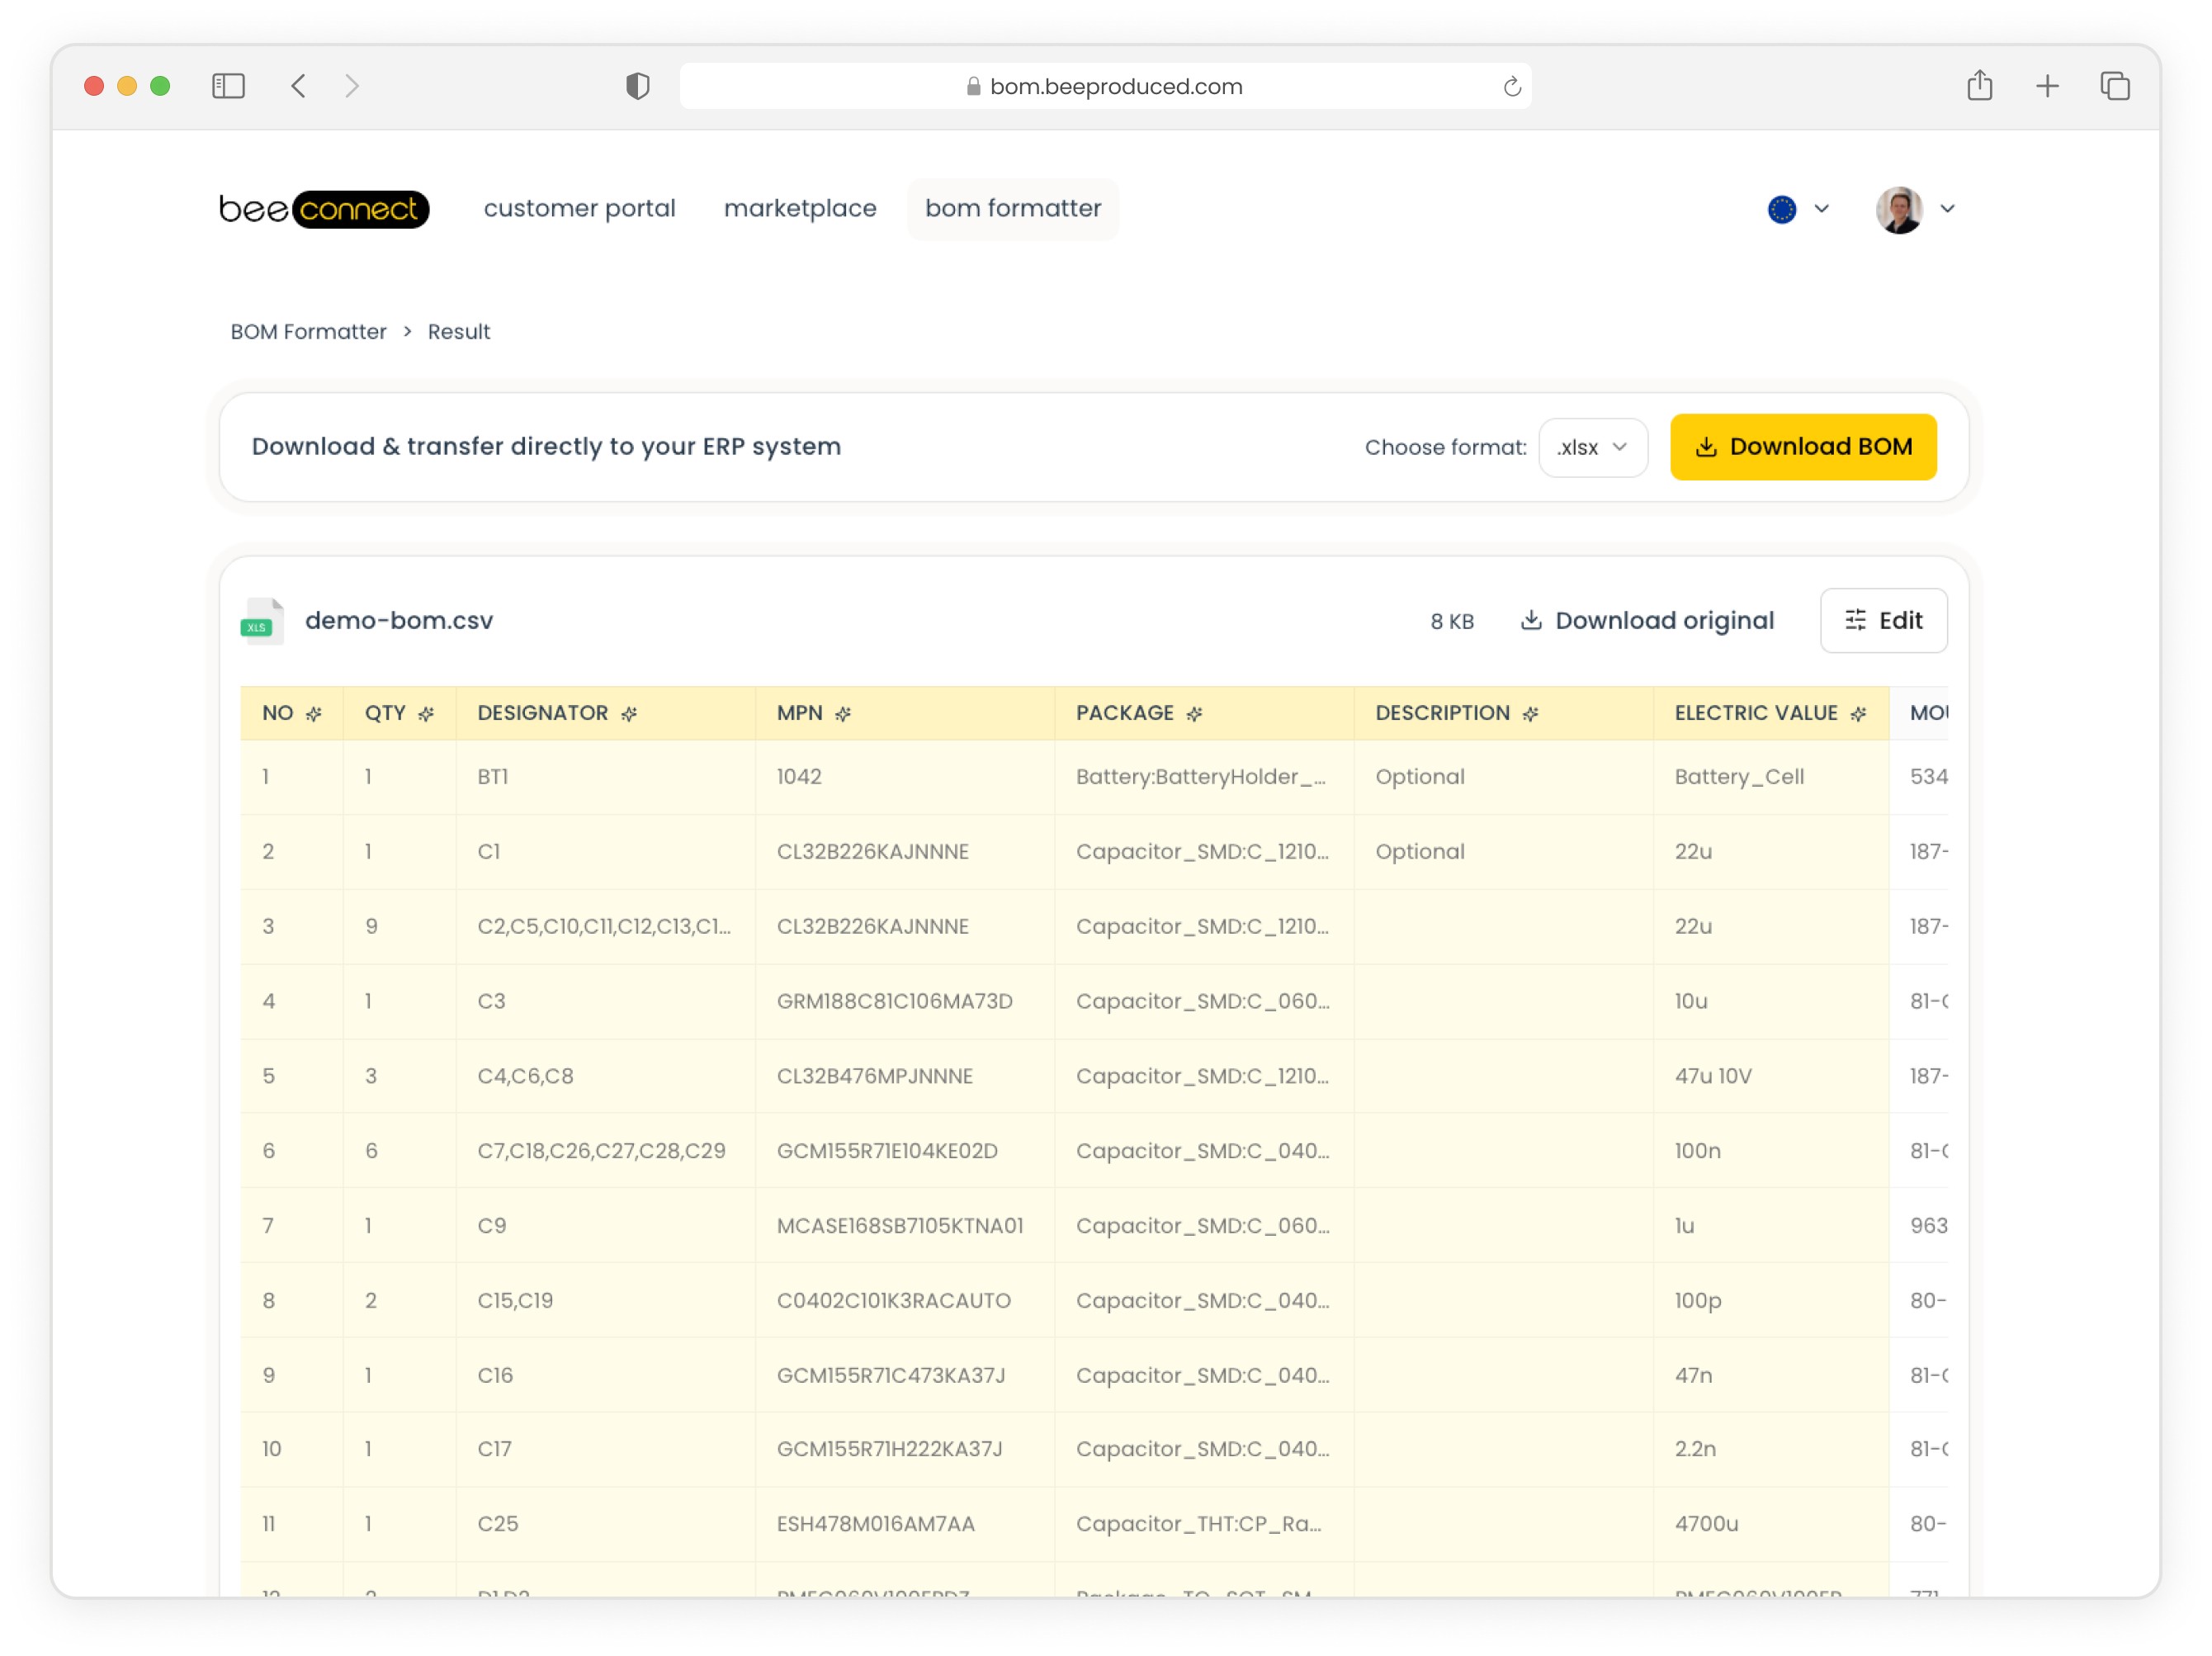Click the DESIGNATOR column header

(x=606, y=714)
